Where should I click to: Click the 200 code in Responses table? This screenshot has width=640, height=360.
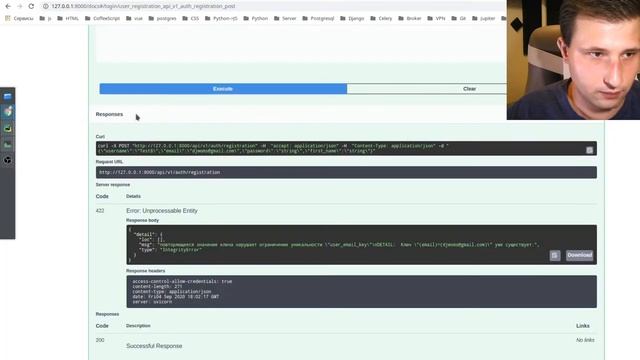[x=100, y=340]
